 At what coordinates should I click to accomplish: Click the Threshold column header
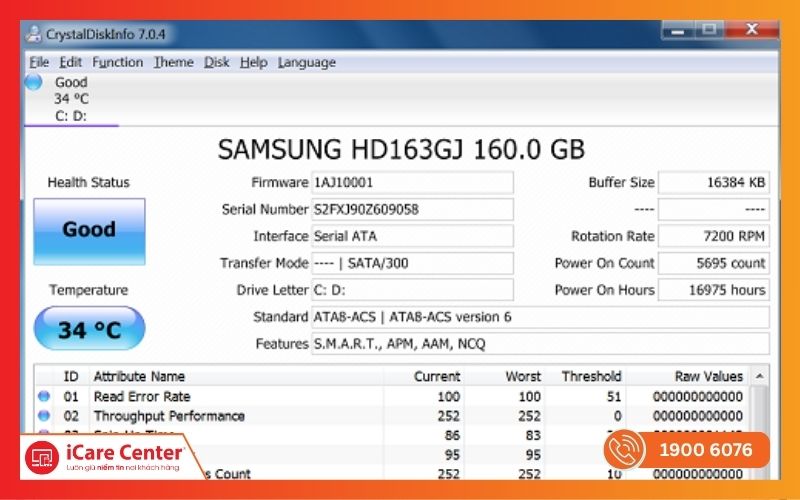tap(585, 377)
